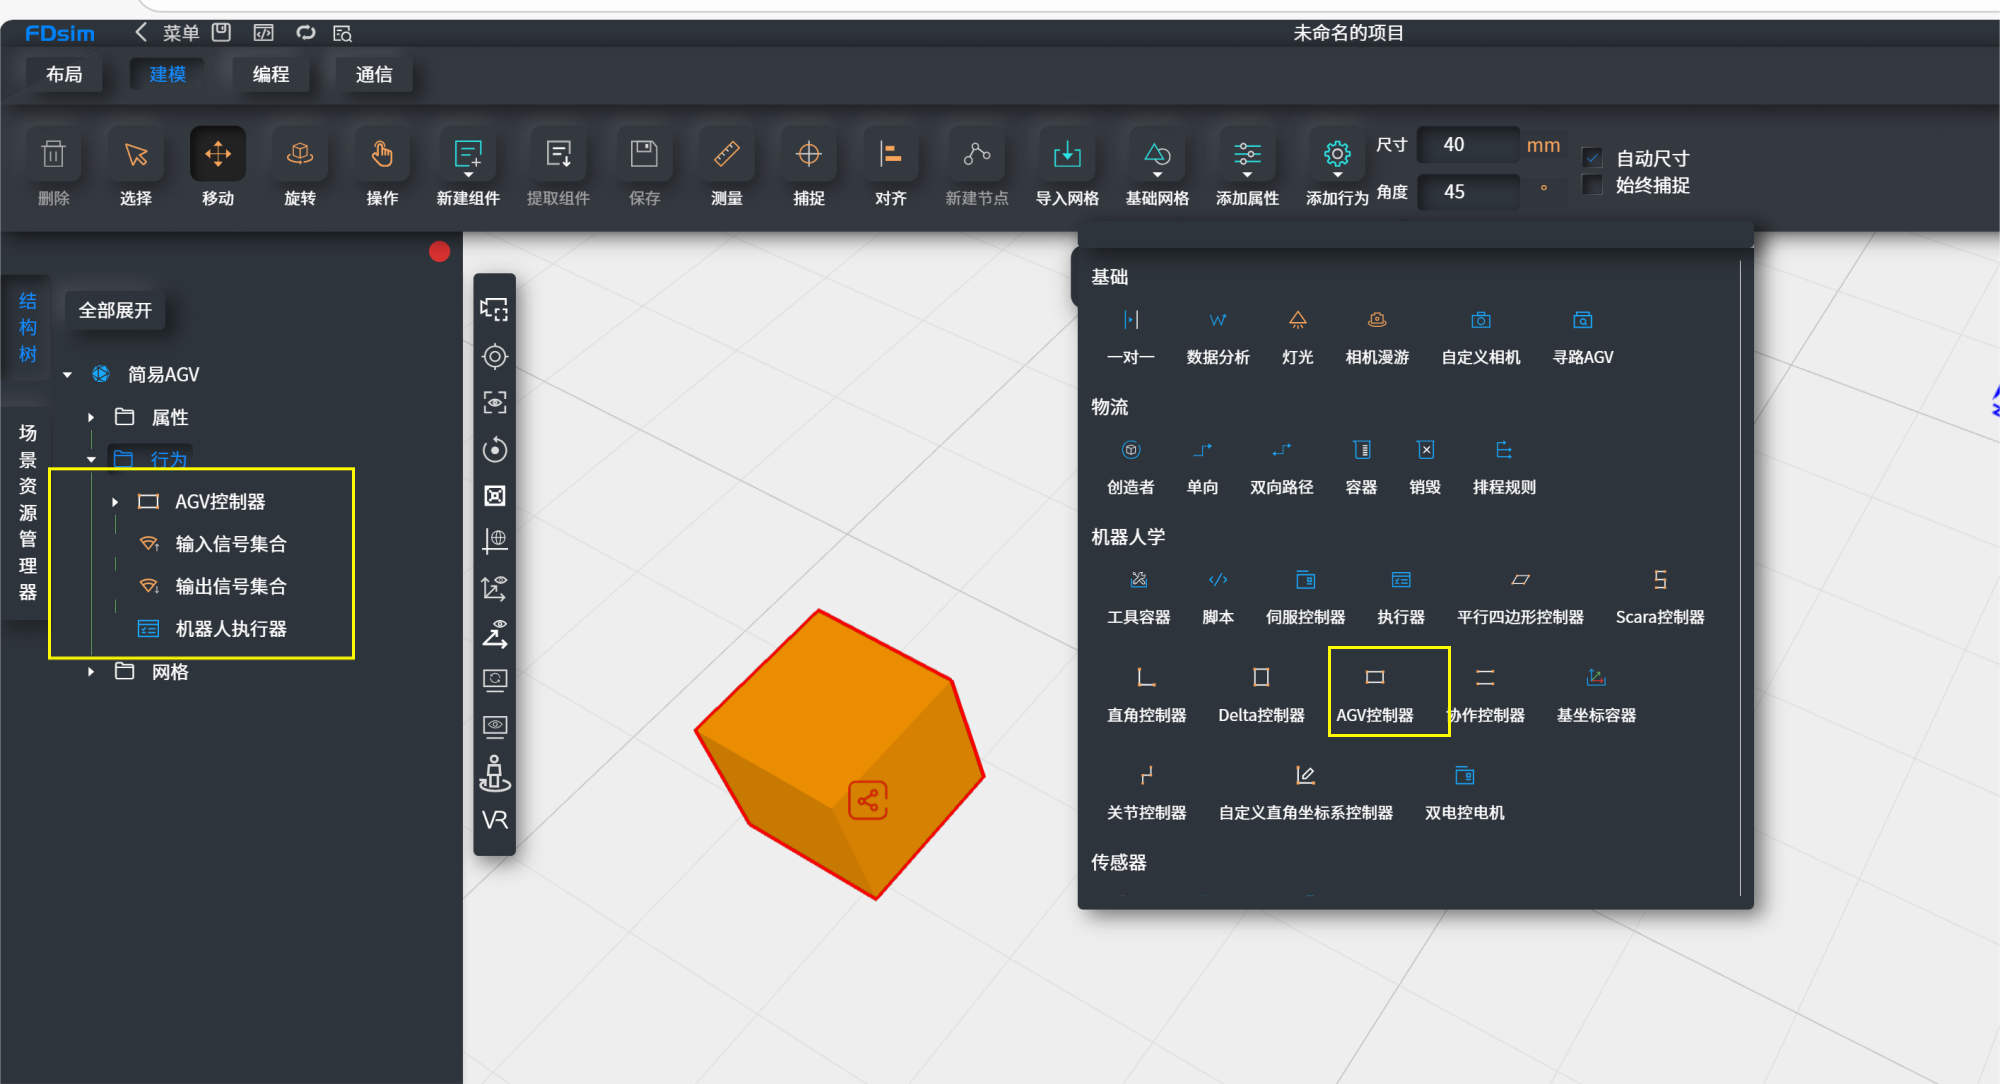Select the Rotate (旋转) tool
The width and height of the screenshot is (2000, 1084).
[299, 155]
